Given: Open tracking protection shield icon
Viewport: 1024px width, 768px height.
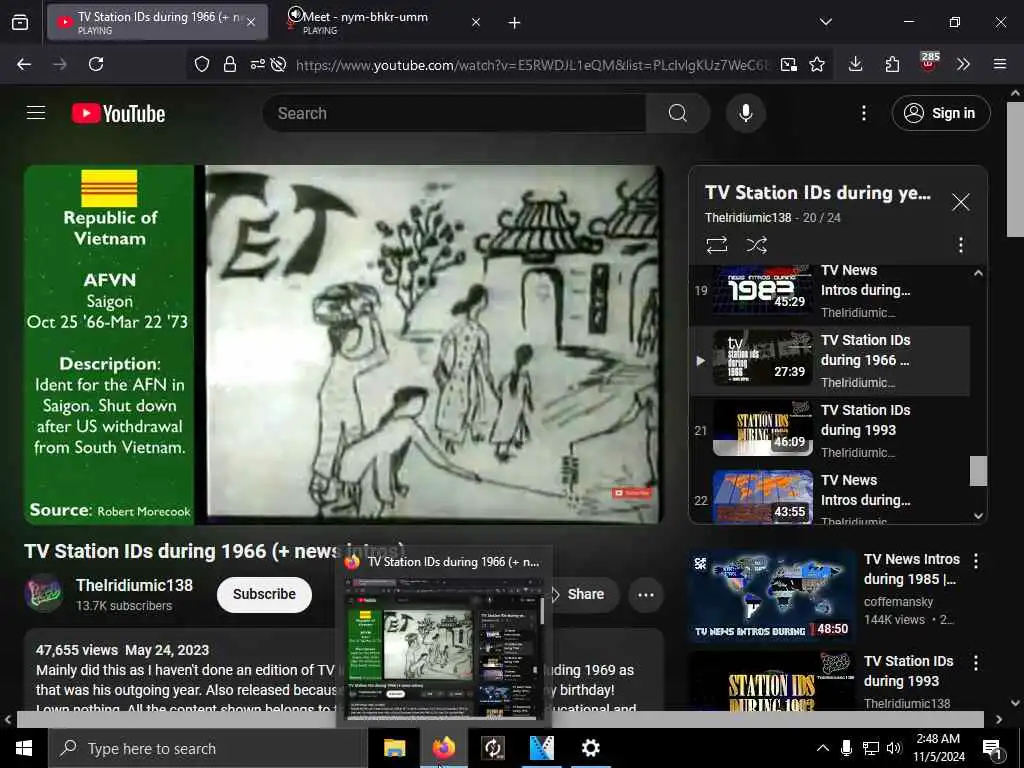Looking at the screenshot, I should pos(202,64).
